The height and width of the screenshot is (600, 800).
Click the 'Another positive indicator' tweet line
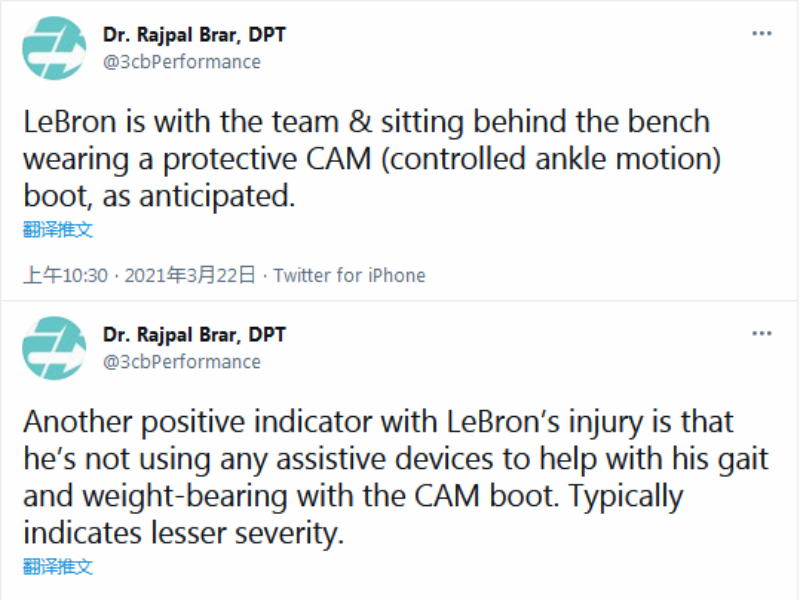(x=379, y=422)
